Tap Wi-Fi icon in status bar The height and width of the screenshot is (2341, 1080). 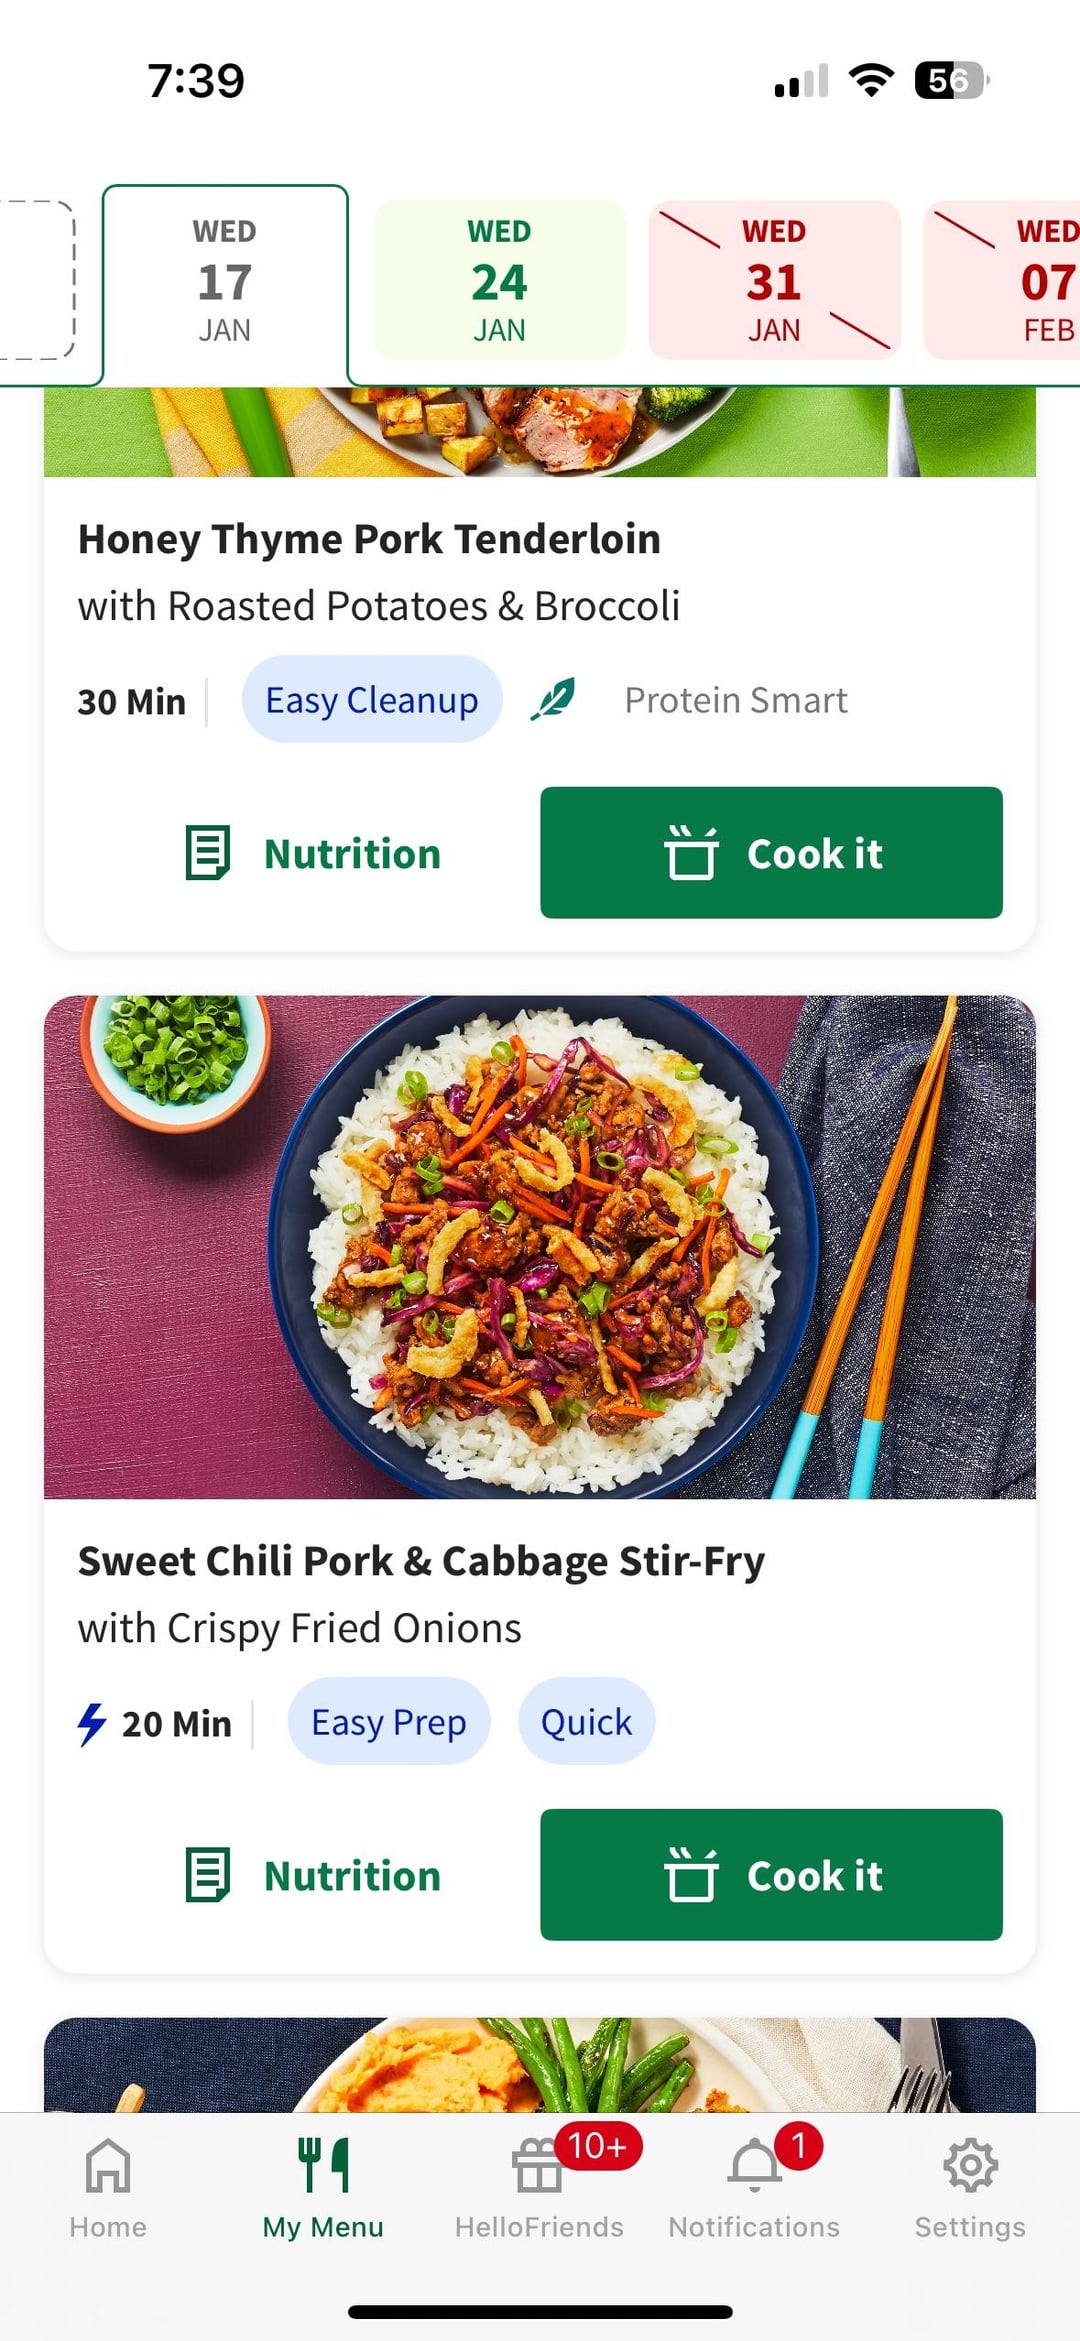871,80
